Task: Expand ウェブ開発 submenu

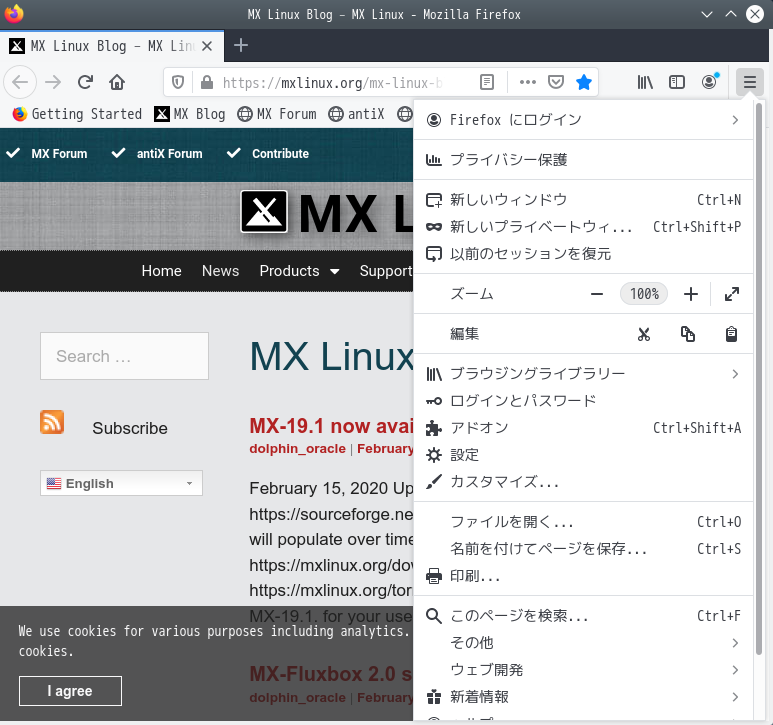Action: click(x=583, y=671)
